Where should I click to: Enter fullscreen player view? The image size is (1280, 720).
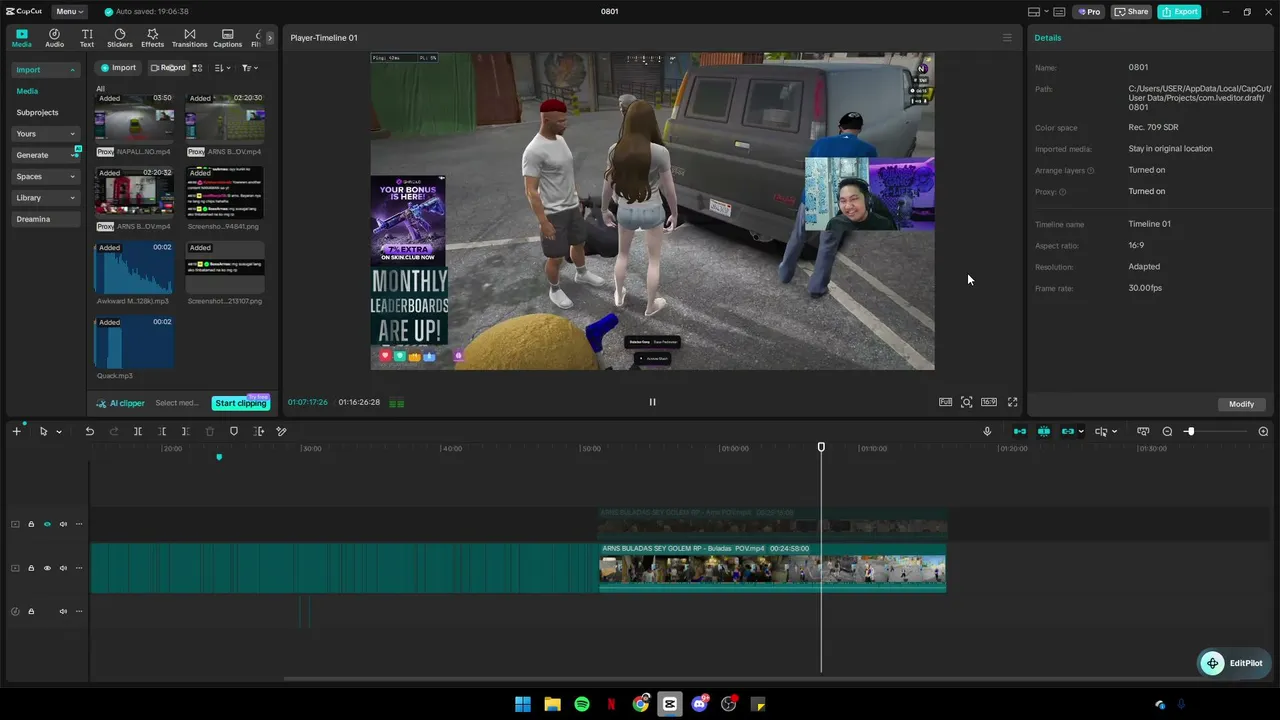click(1012, 402)
